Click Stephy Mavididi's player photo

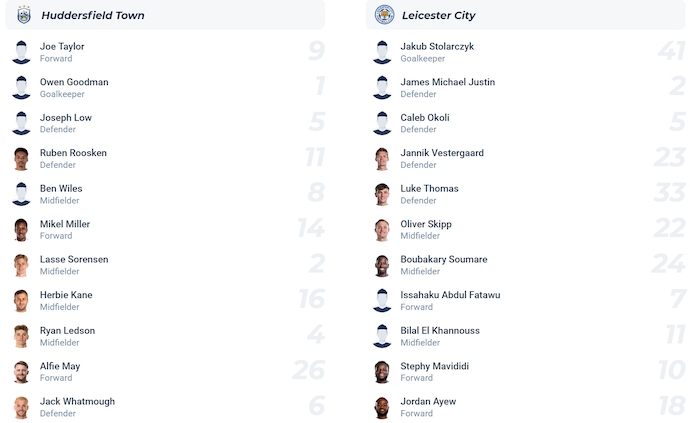(x=382, y=372)
